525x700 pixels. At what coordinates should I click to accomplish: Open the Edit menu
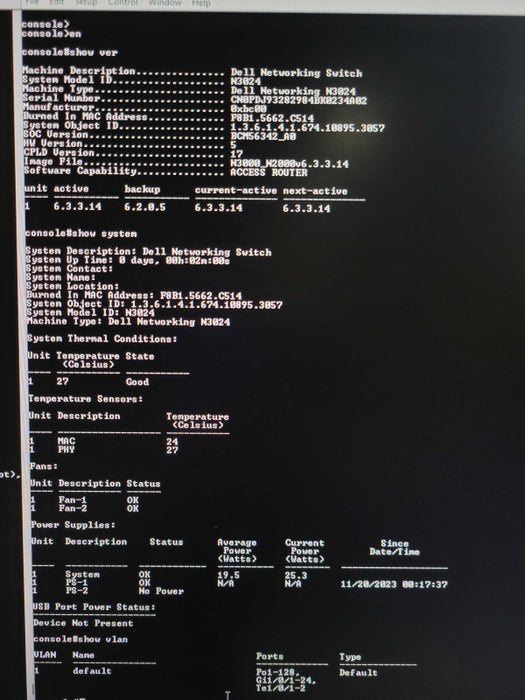(x=56, y=2)
